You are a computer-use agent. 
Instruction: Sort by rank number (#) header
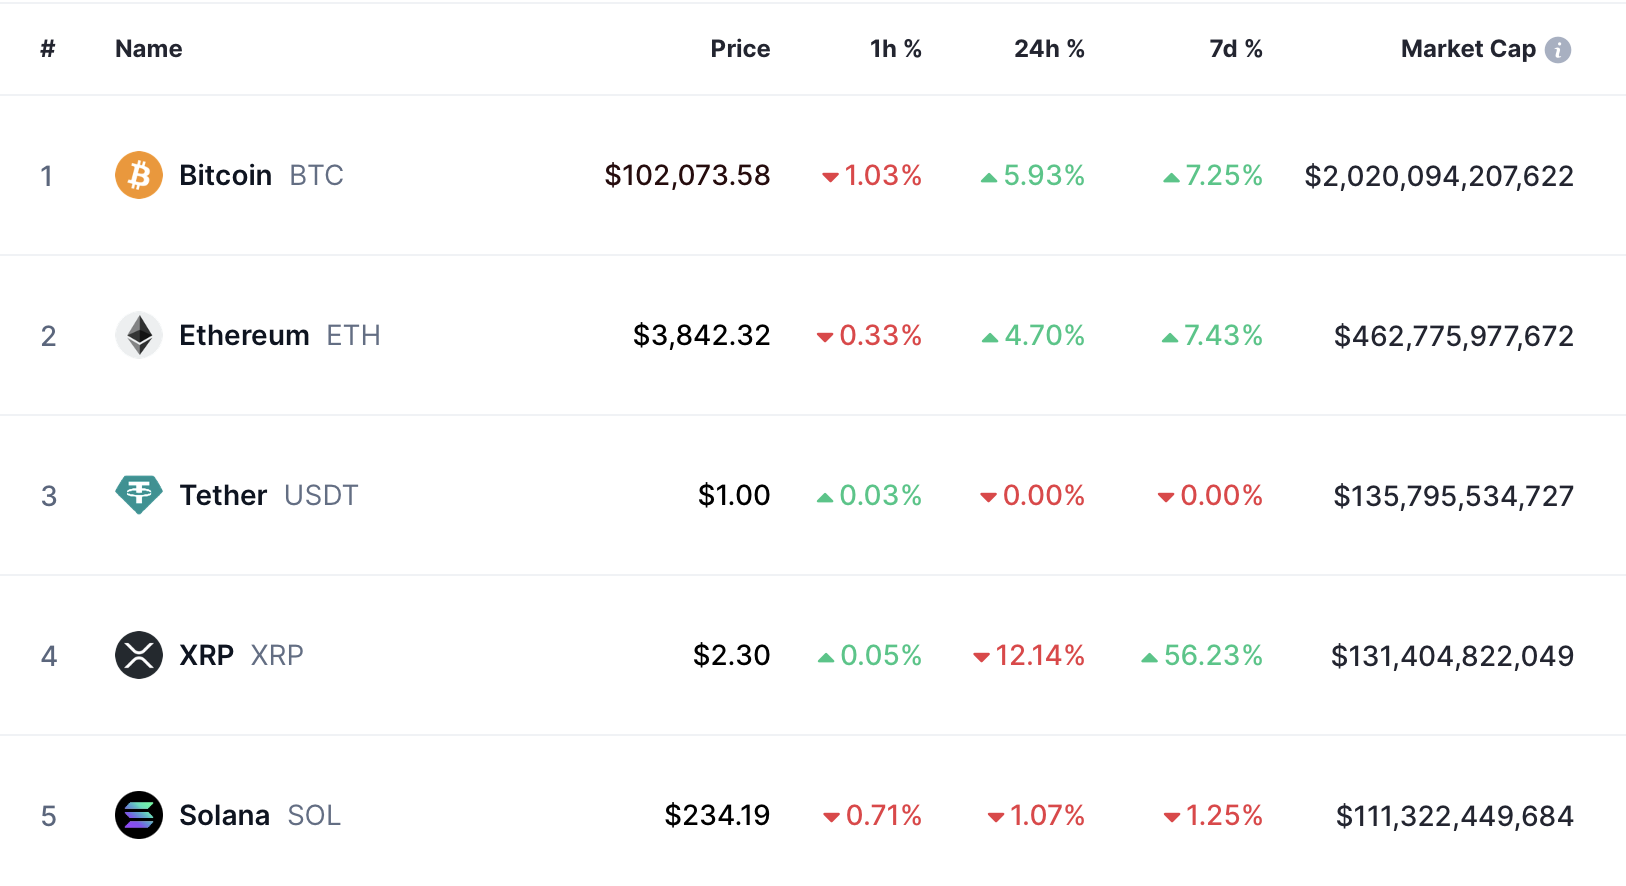pos(47,49)
